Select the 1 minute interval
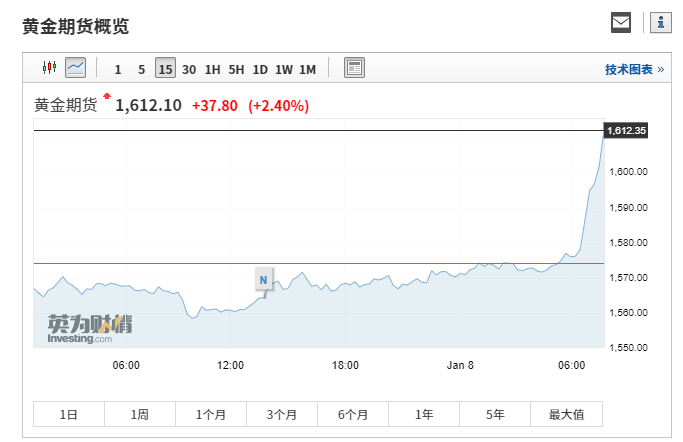Image resolution: width=683 pixels, height=442 pixels. [118, 69]
